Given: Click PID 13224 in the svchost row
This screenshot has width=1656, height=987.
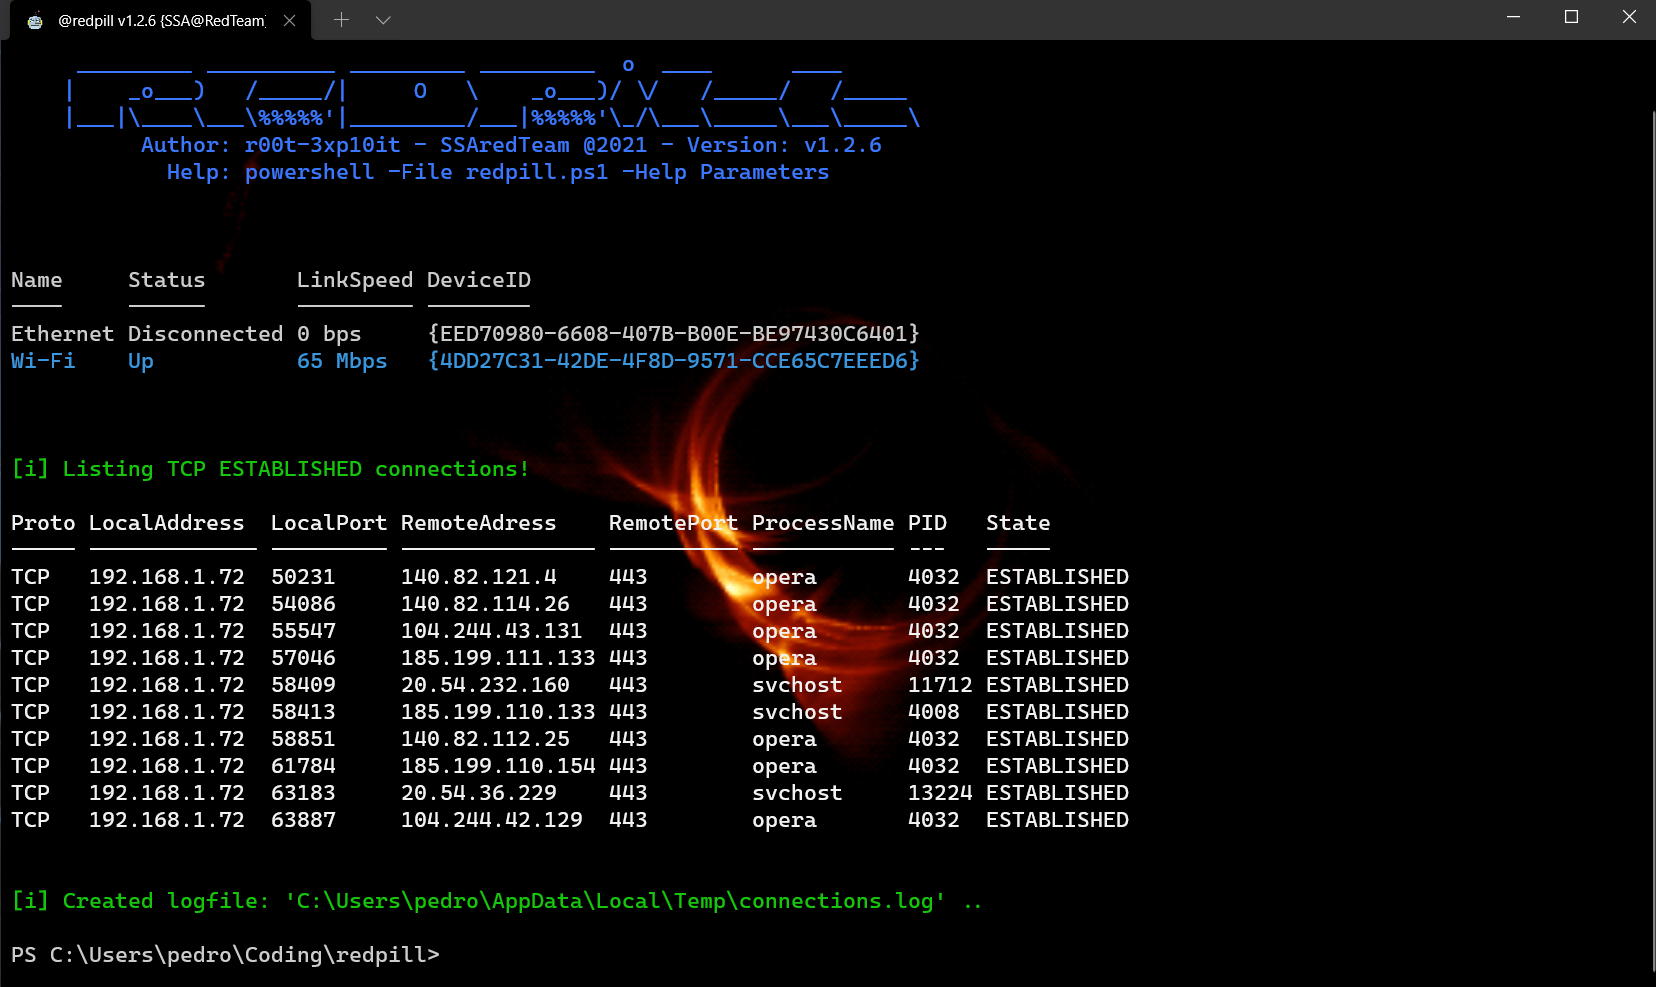Looking at the screenshot, I should 940,793.
